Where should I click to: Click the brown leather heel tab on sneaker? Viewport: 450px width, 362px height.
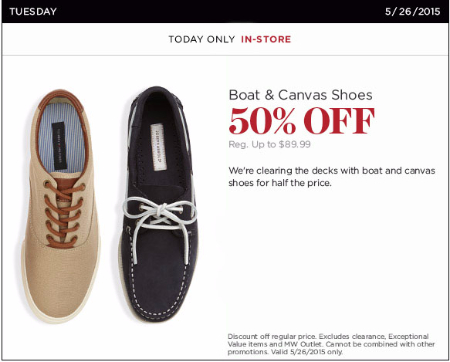(x=60, y=99)
